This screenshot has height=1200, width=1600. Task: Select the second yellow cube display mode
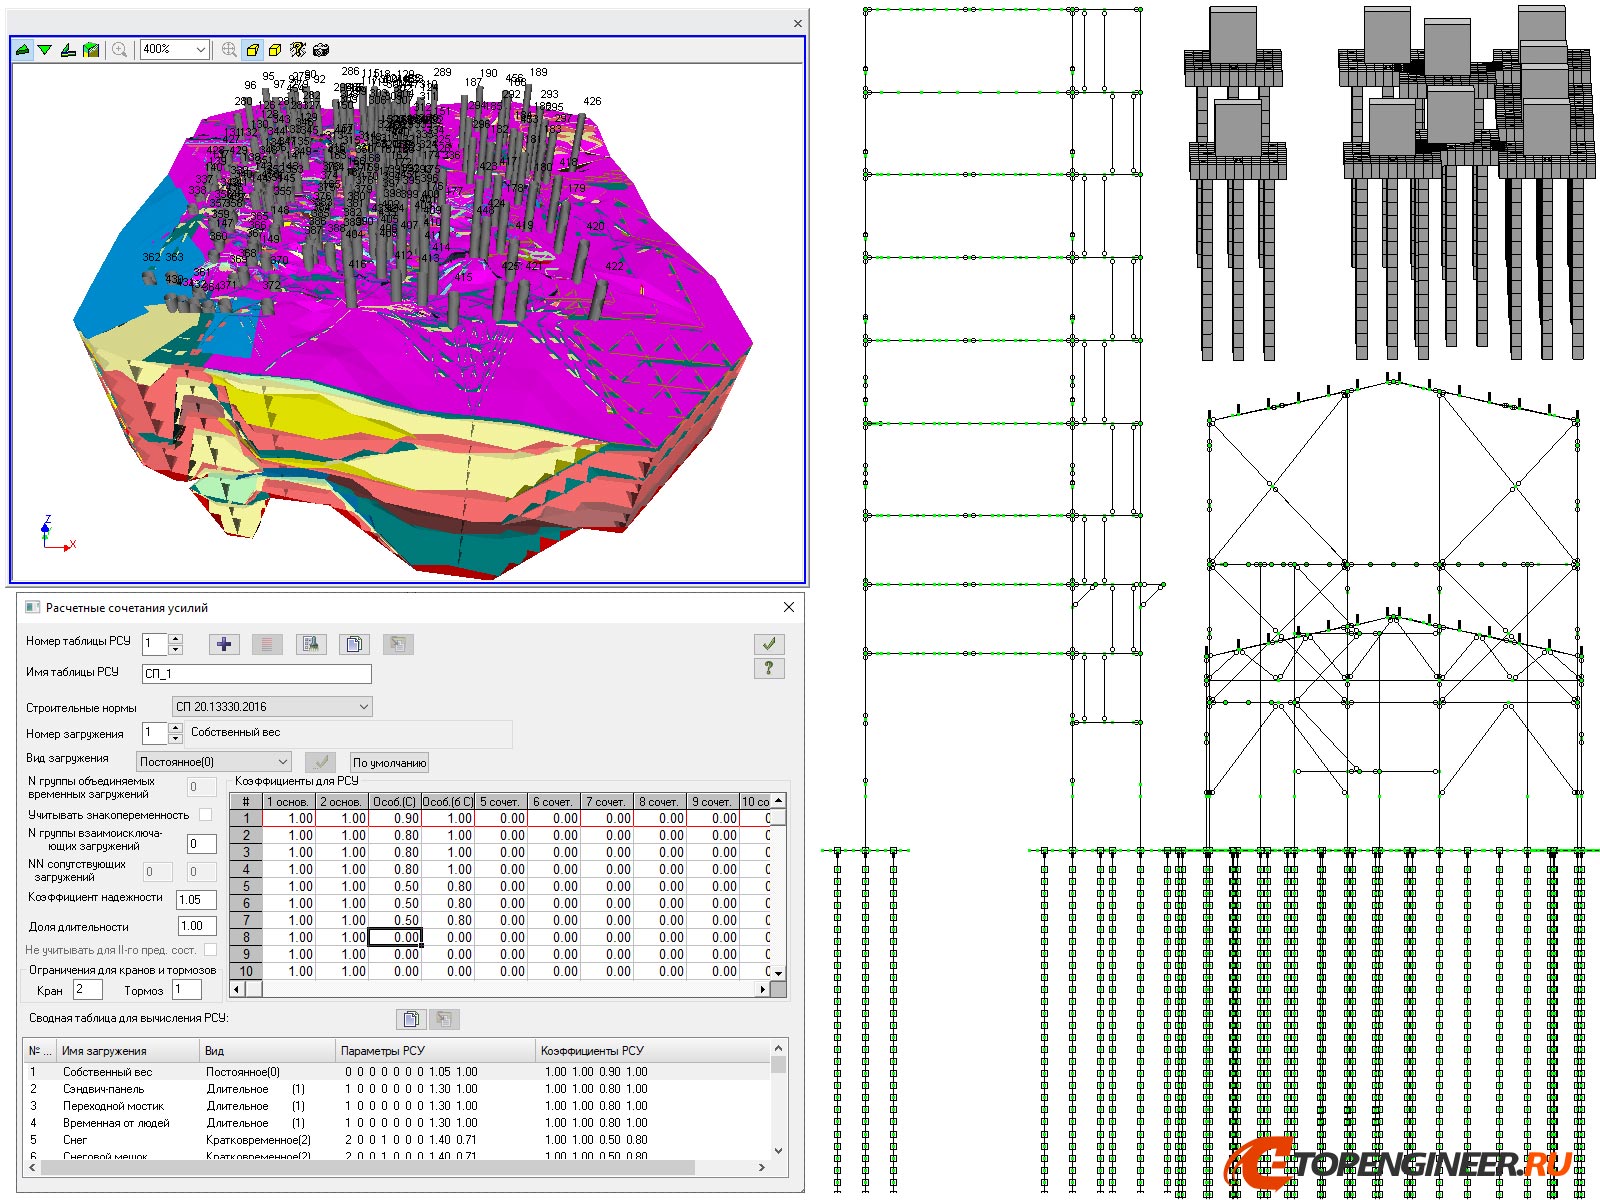275,48
